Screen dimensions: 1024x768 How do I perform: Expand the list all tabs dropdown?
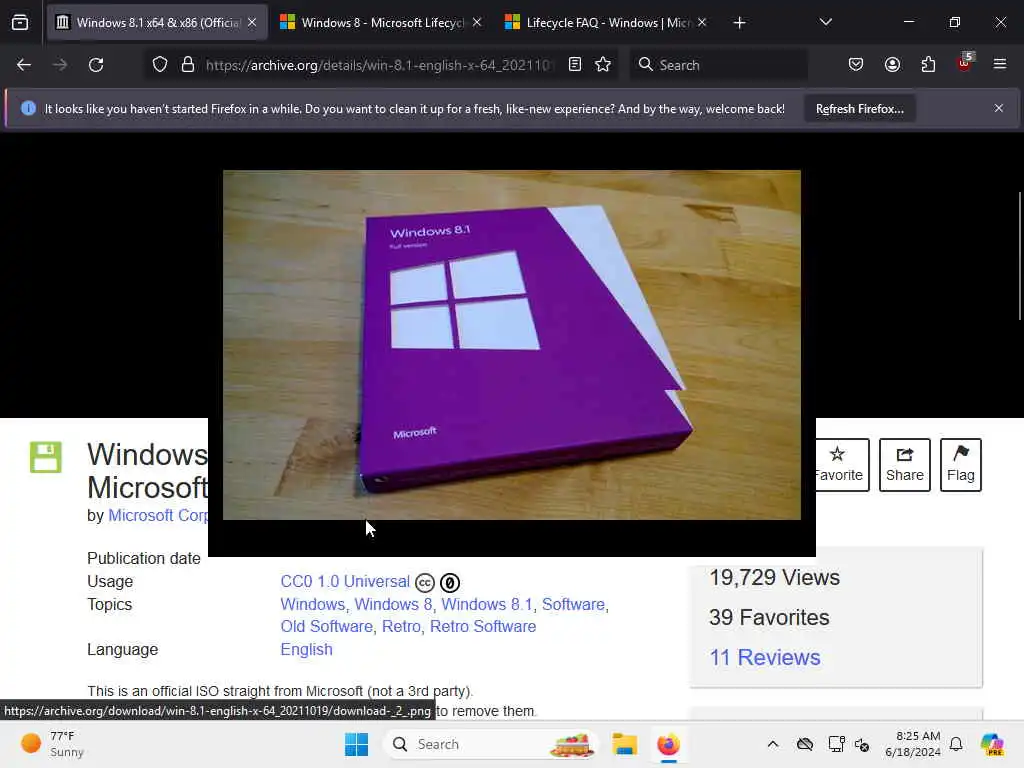[825, 22]
